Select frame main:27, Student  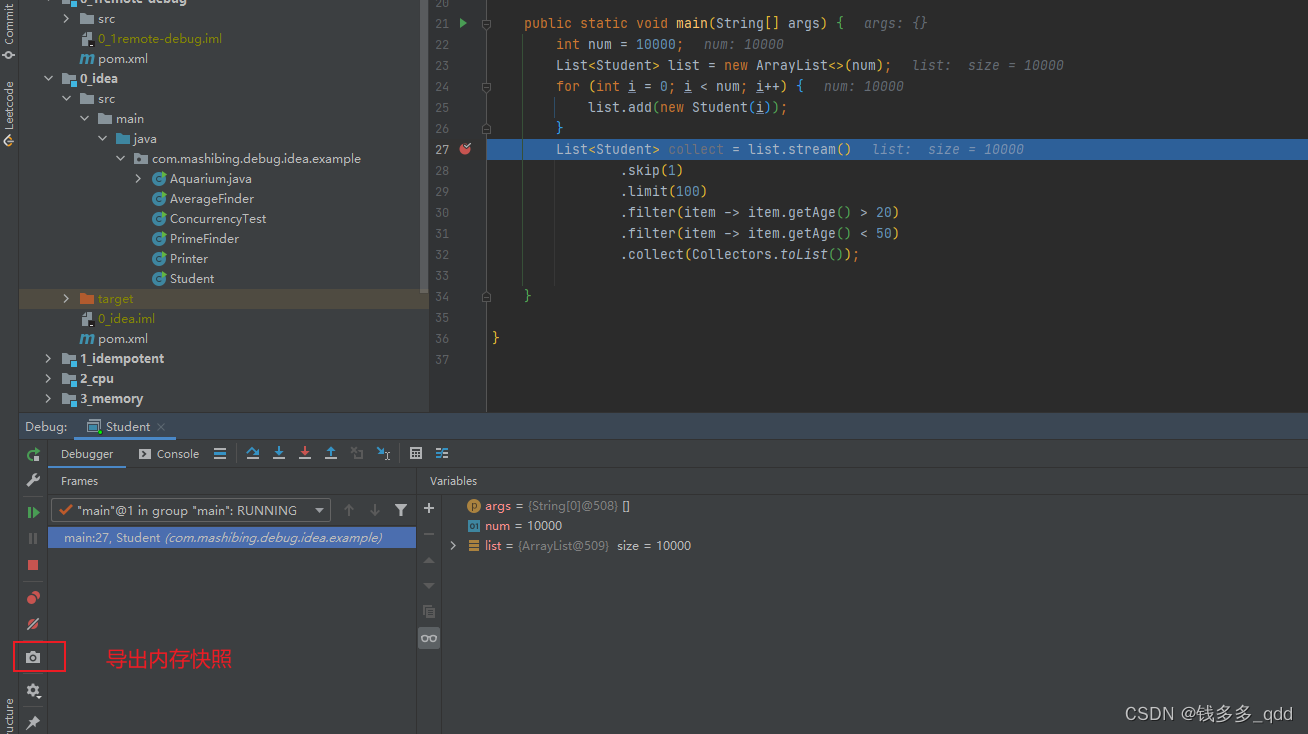[232, 538]
